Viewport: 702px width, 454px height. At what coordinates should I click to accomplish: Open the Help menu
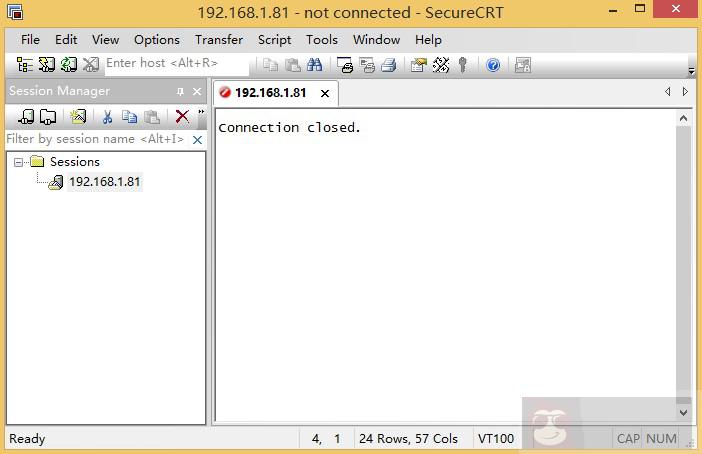tap(428, 40)
